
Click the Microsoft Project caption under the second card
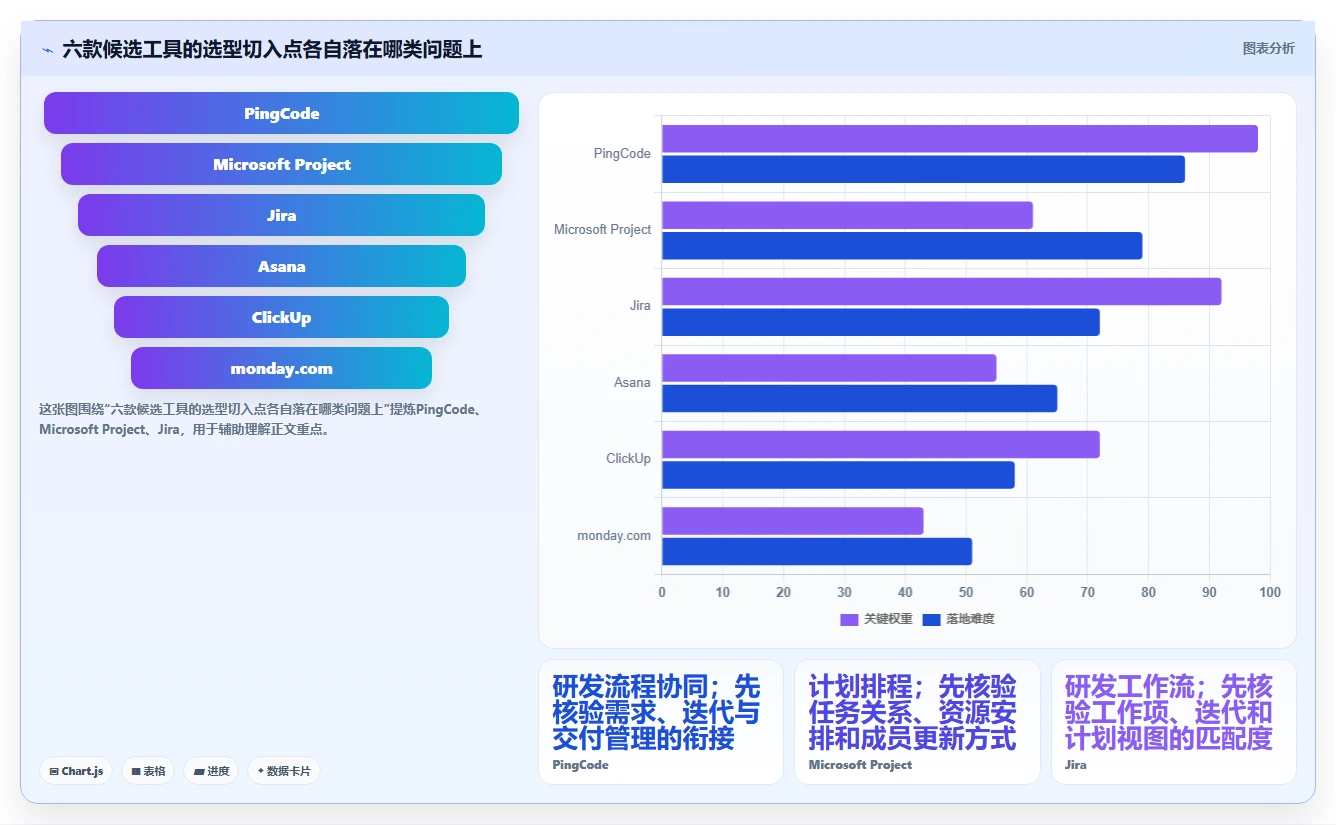860,765
